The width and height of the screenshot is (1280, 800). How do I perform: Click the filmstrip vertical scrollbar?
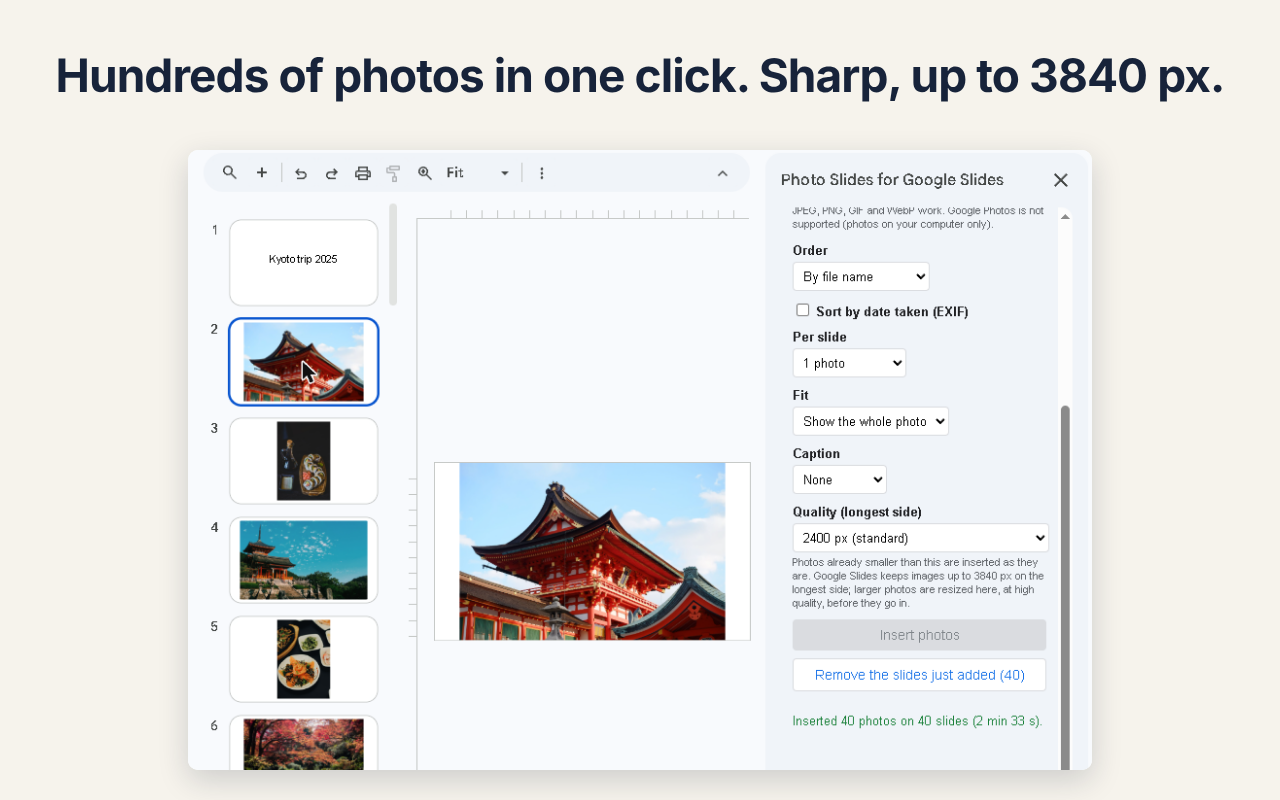(393, 255)
